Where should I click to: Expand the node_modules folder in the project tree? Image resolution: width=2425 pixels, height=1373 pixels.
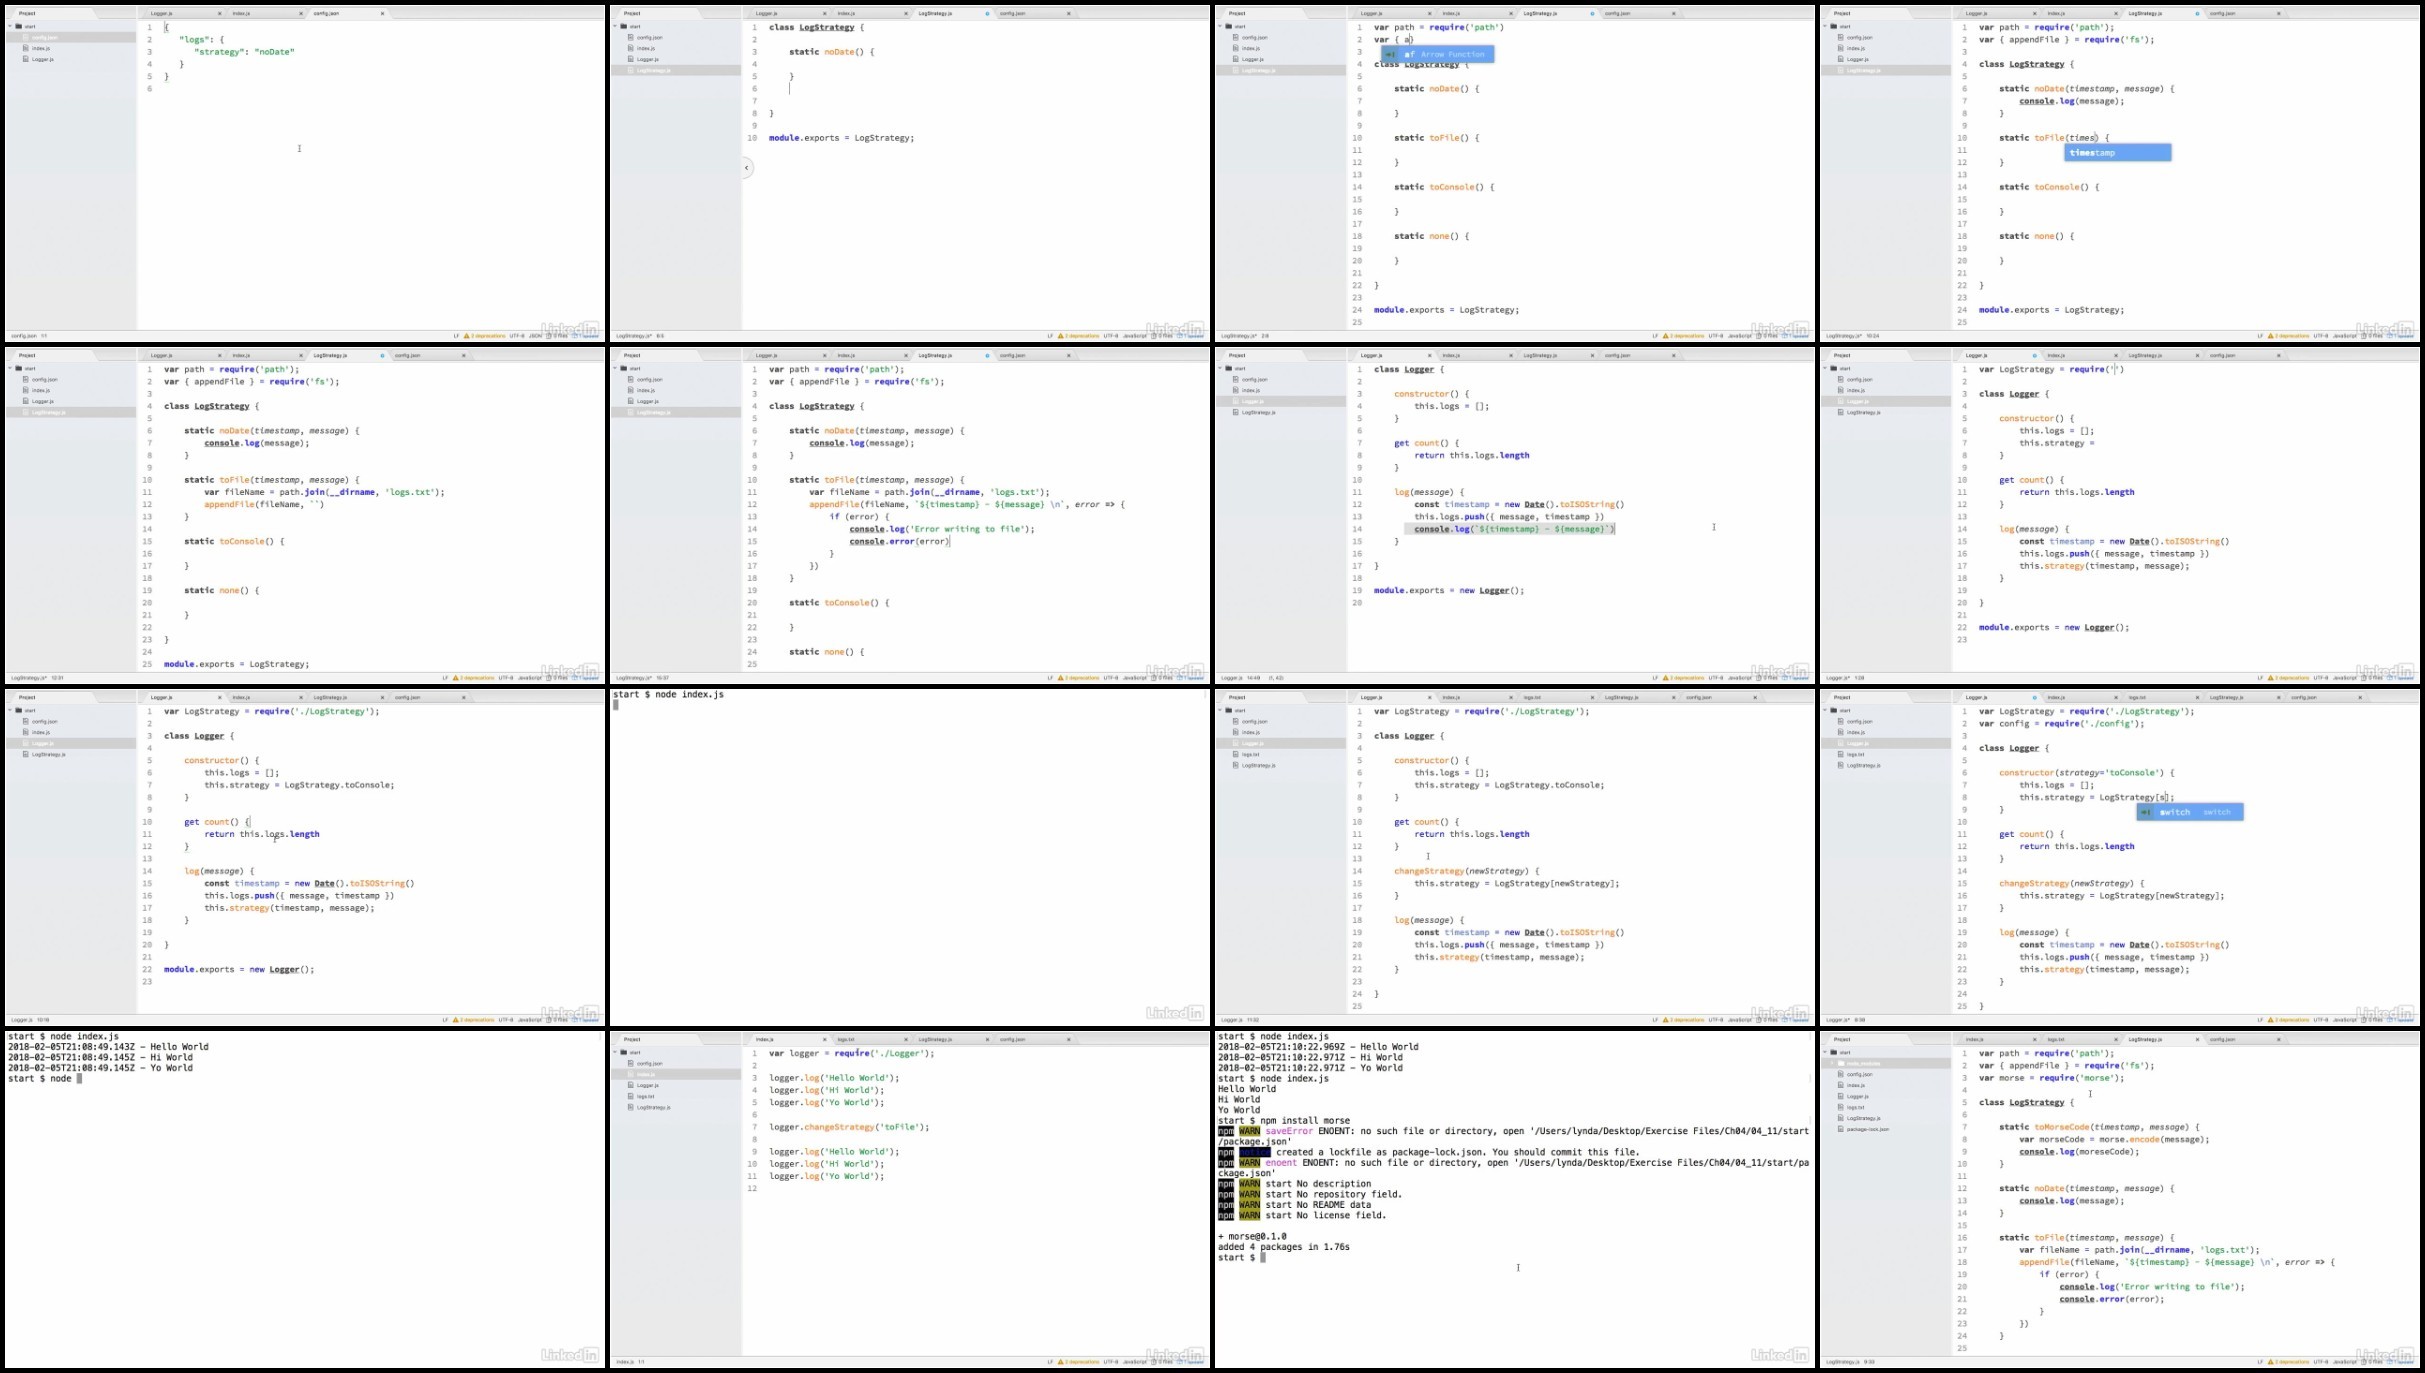1863,1063
